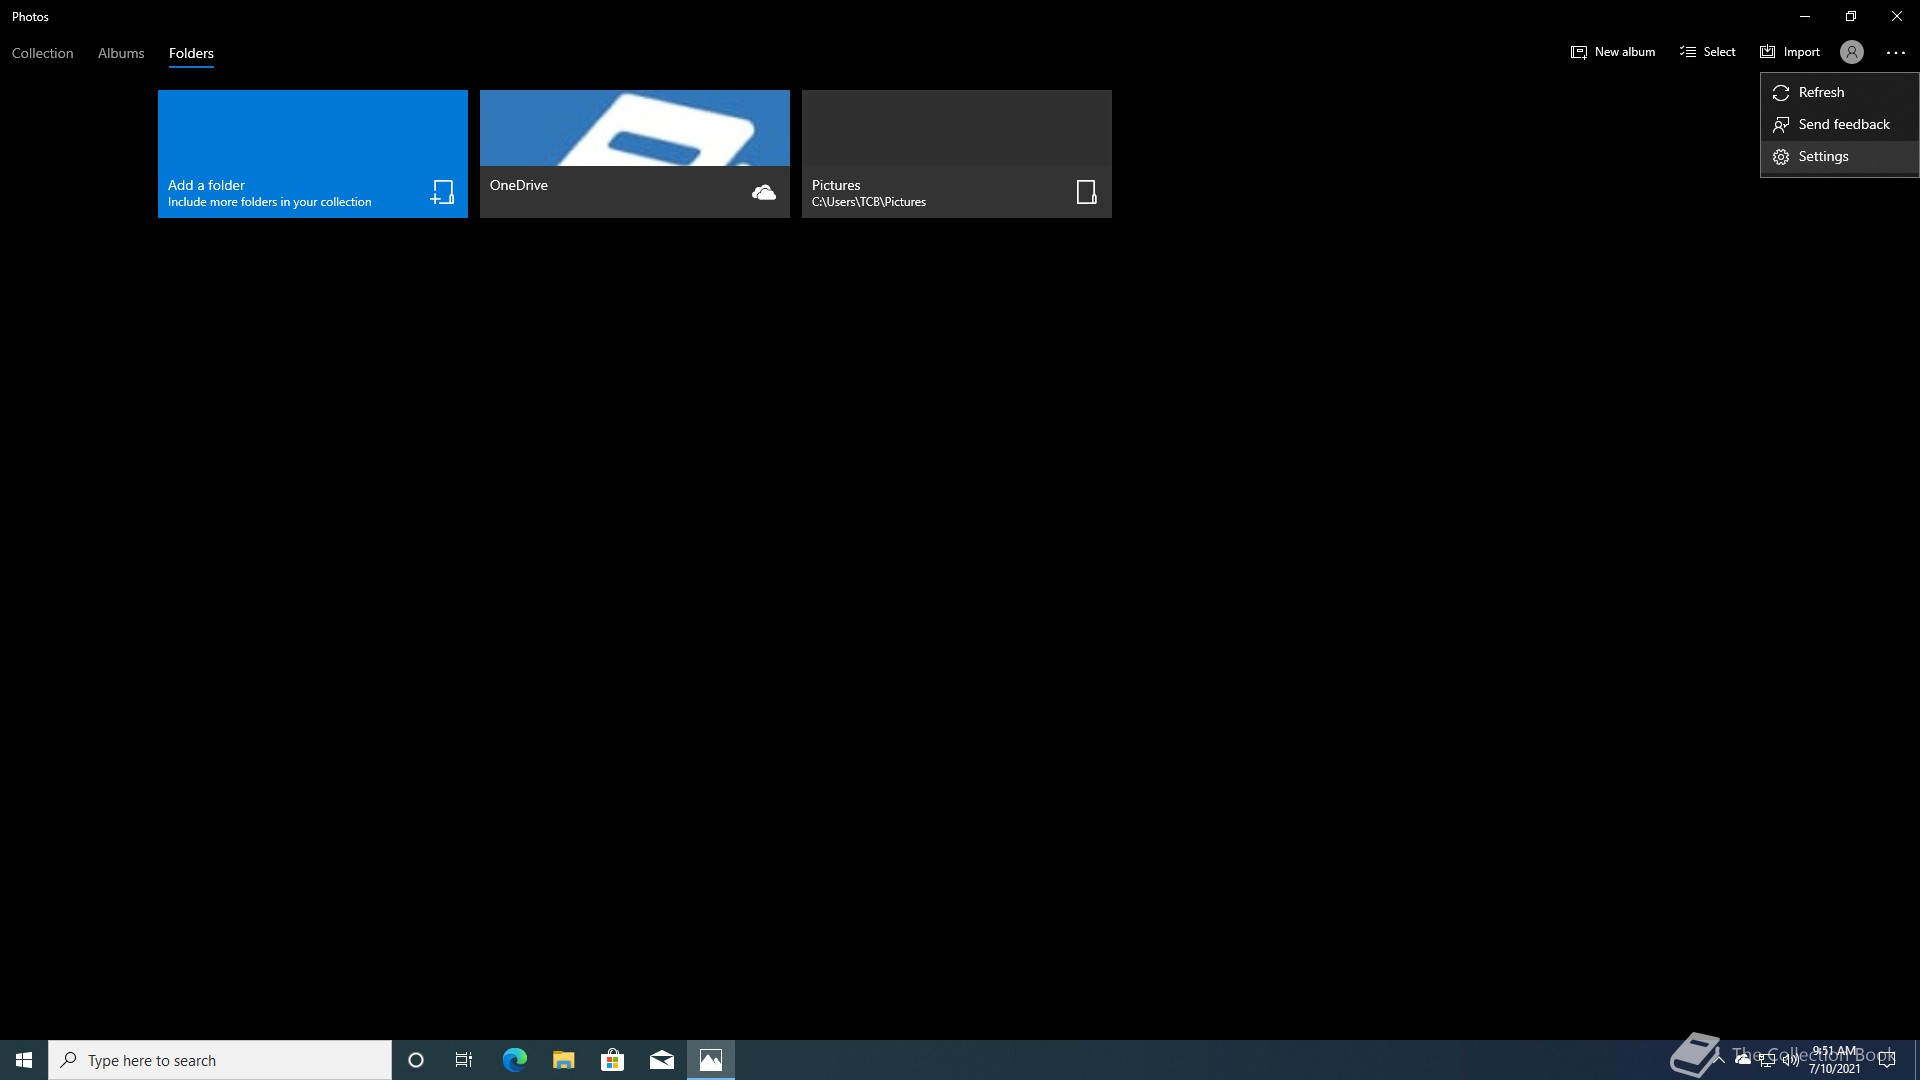This screenshot has height=1080, width=1920.
Task: Open the Import option
Action: 1789,52
